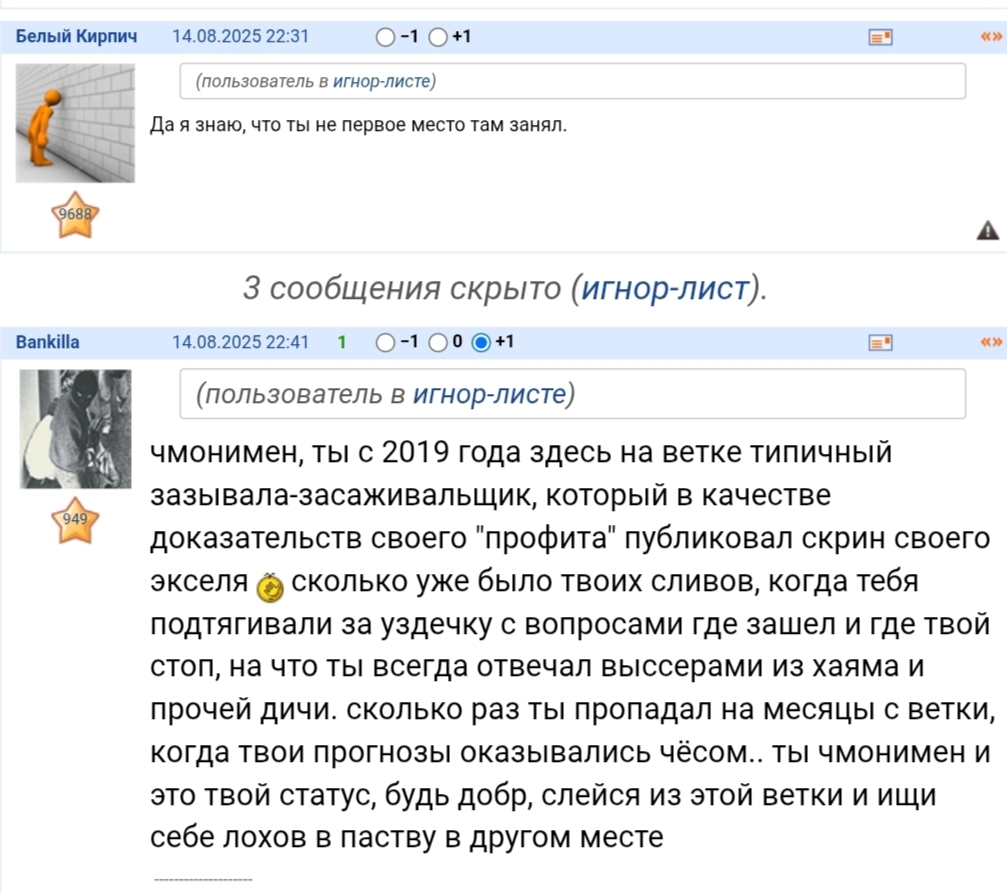The height and width of the screenshot is (893, 1007).
Task: Select −1 rating for Белый Кирпич post
Action: click(x=385, y=37)
